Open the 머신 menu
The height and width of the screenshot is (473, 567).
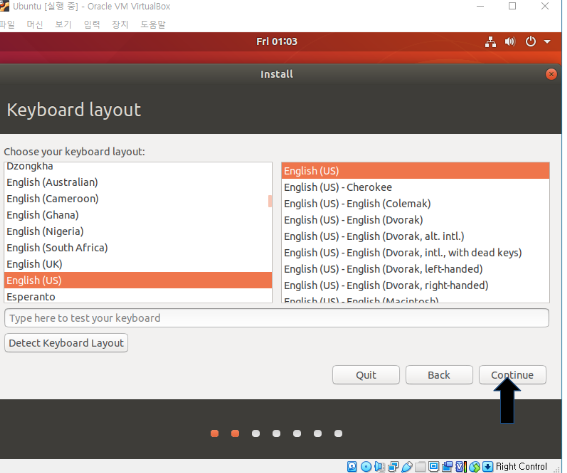35,25
